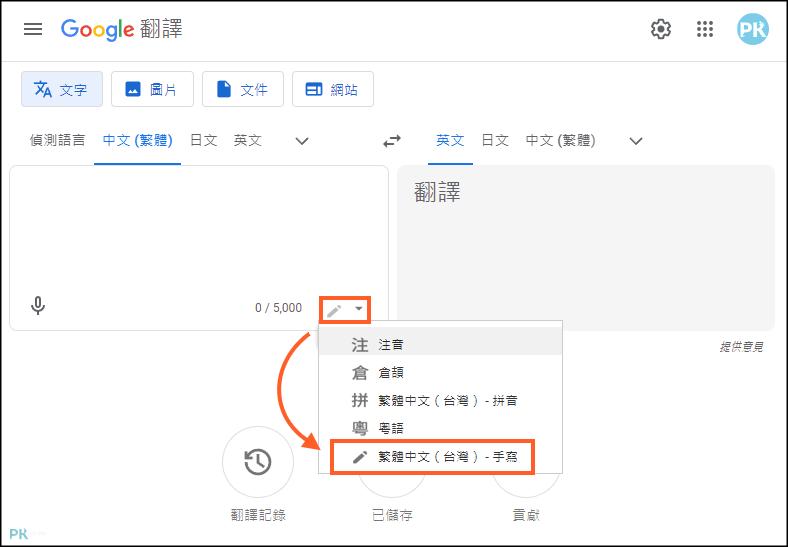Choose 倉頡 input method

click(x=440, y=373)
